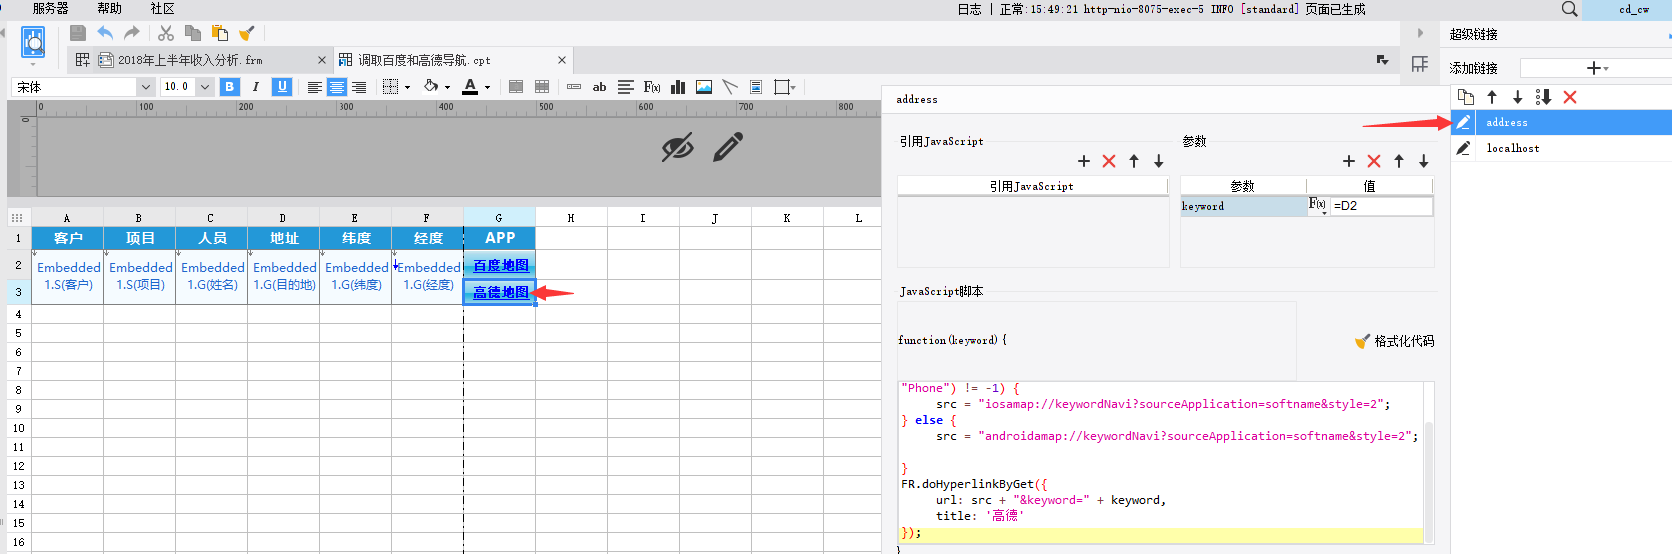
Task: Expand the background fill color arrow
Action: 447,87
